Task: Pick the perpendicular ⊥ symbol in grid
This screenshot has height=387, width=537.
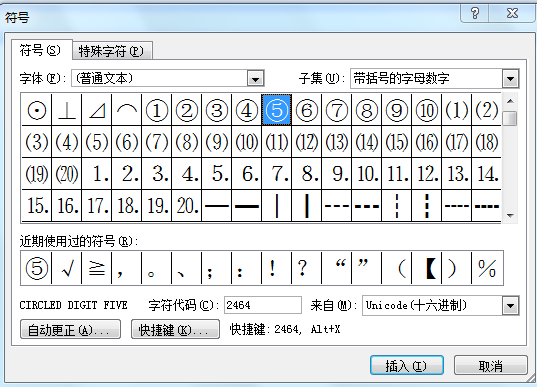Action: (67, 110)
